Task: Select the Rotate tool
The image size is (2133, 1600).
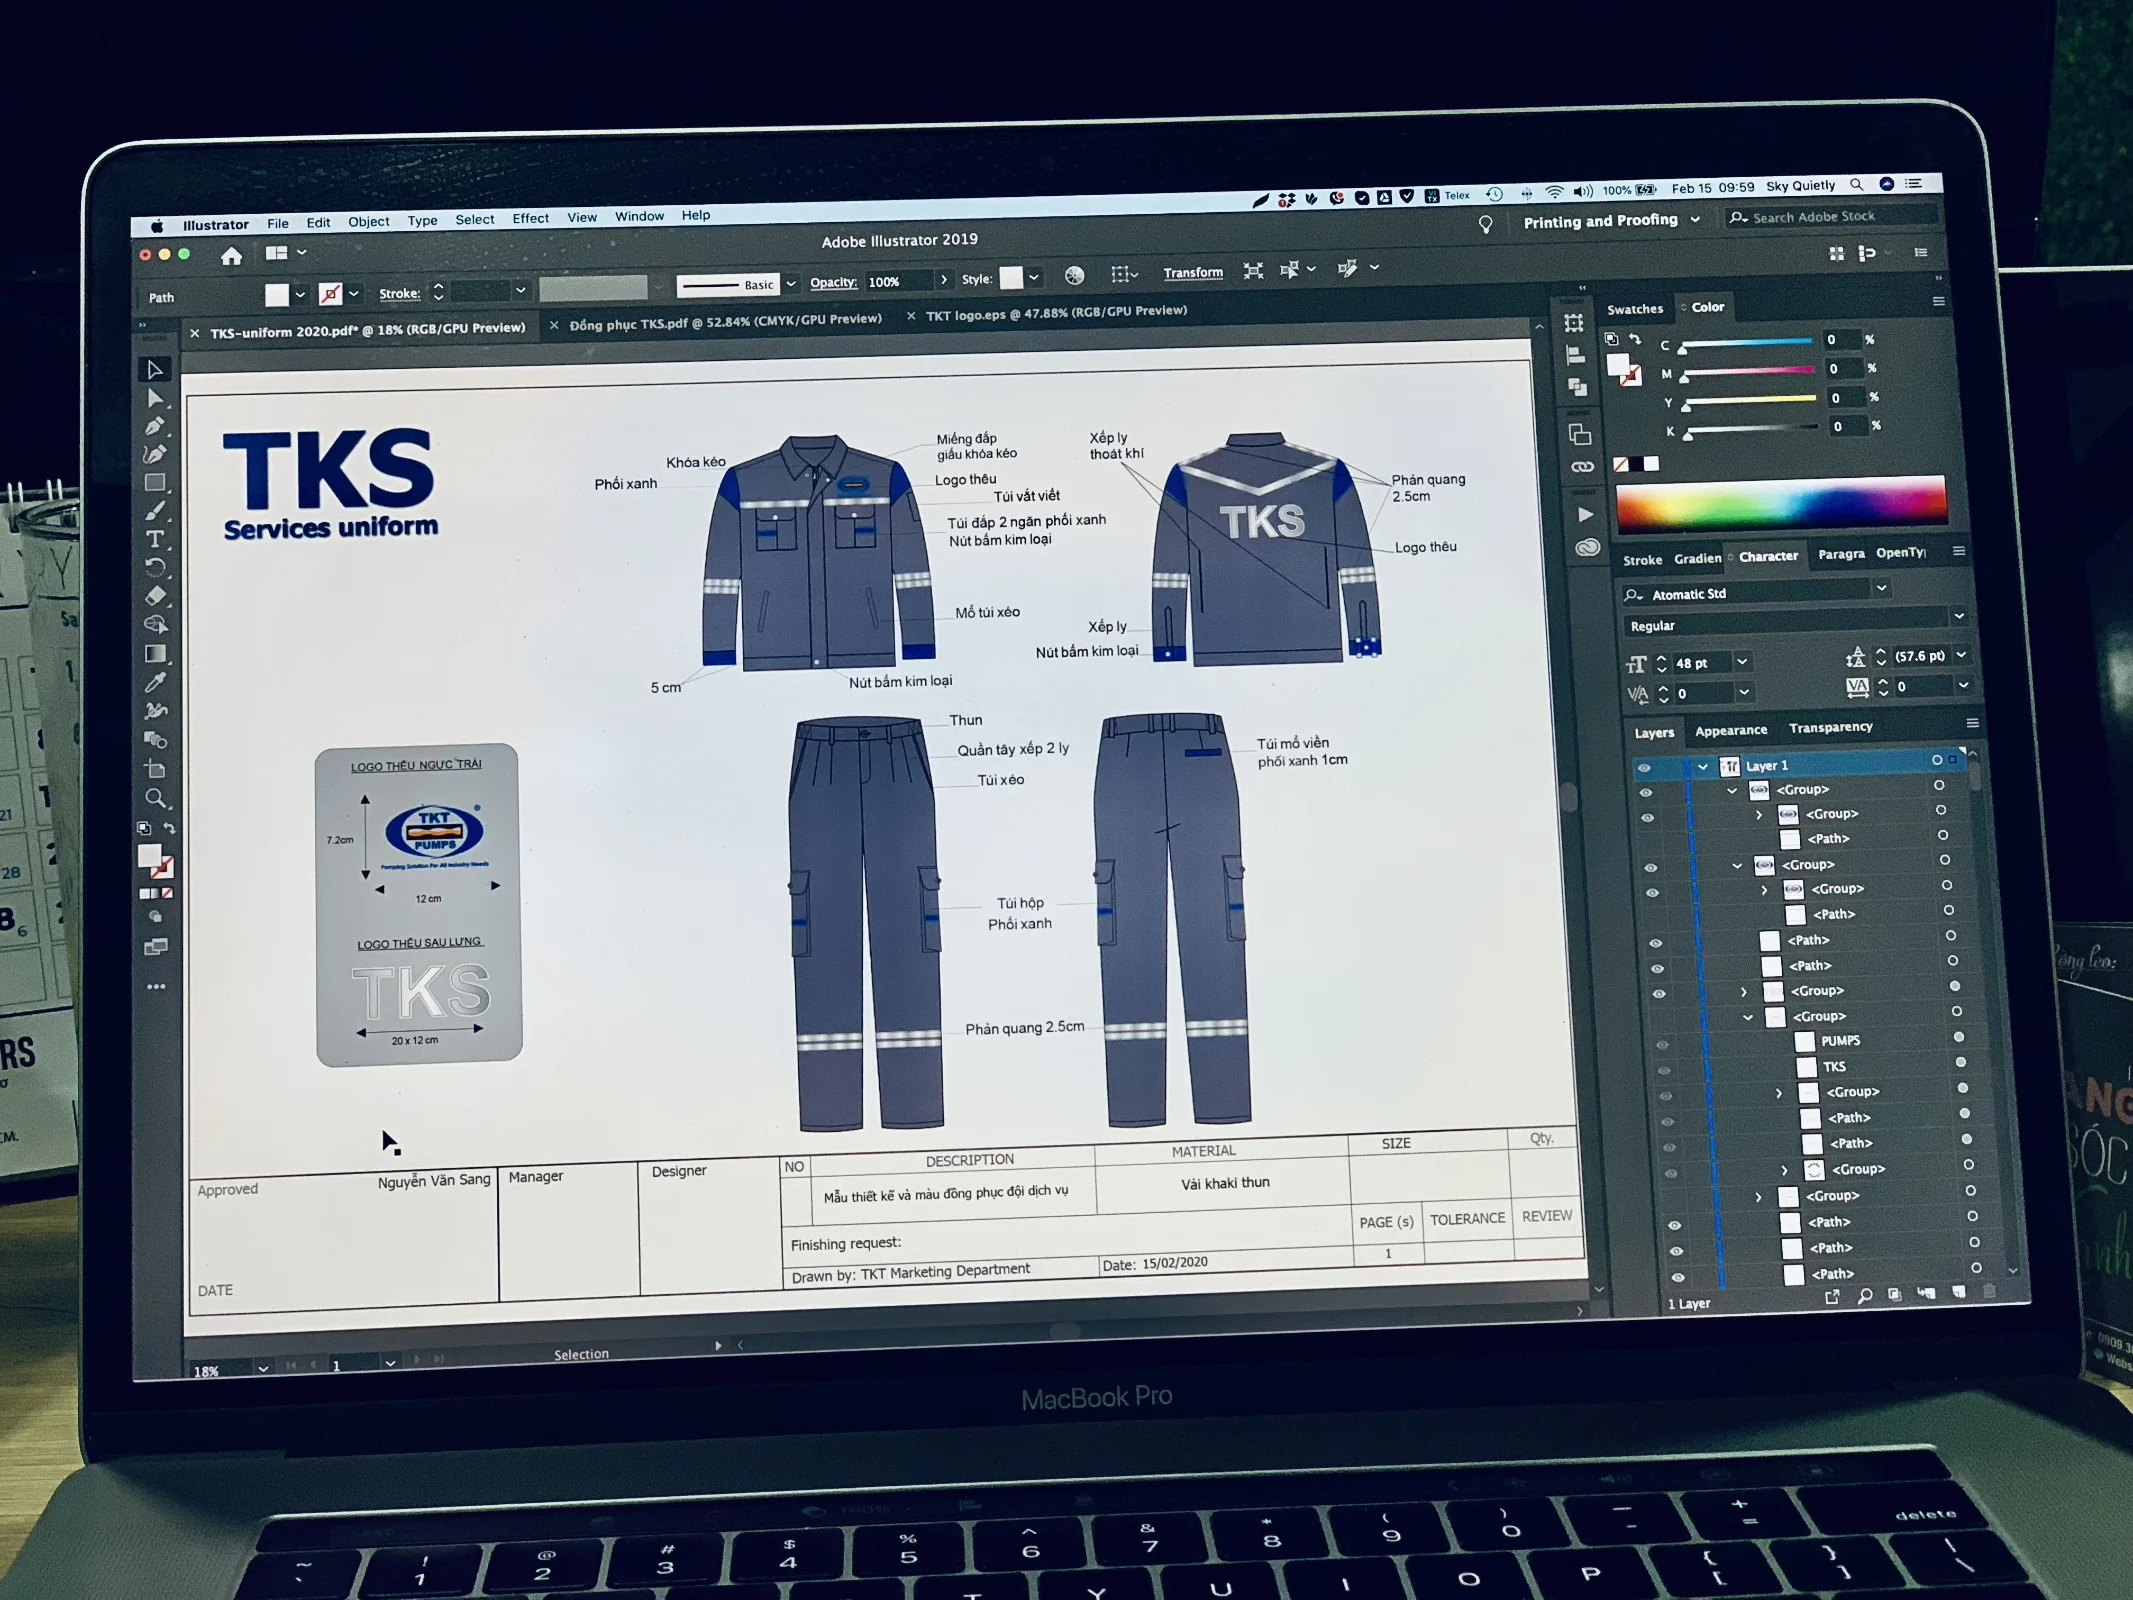Action: click(x=155, y=567)
